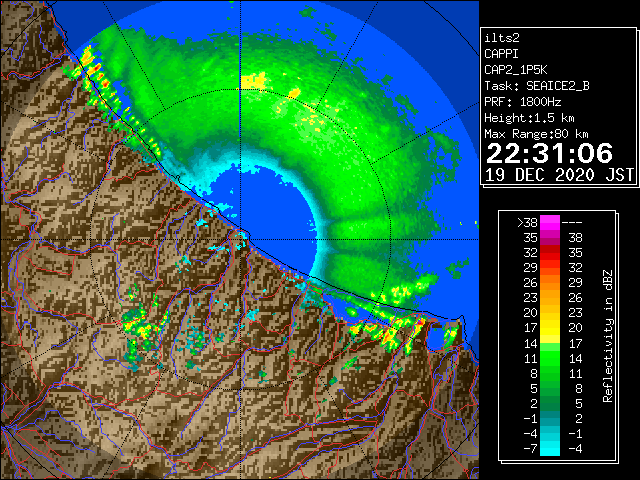640x480 pixels.
Task: Click the 'ilts2' site label
Action: (x=502, y=38)
